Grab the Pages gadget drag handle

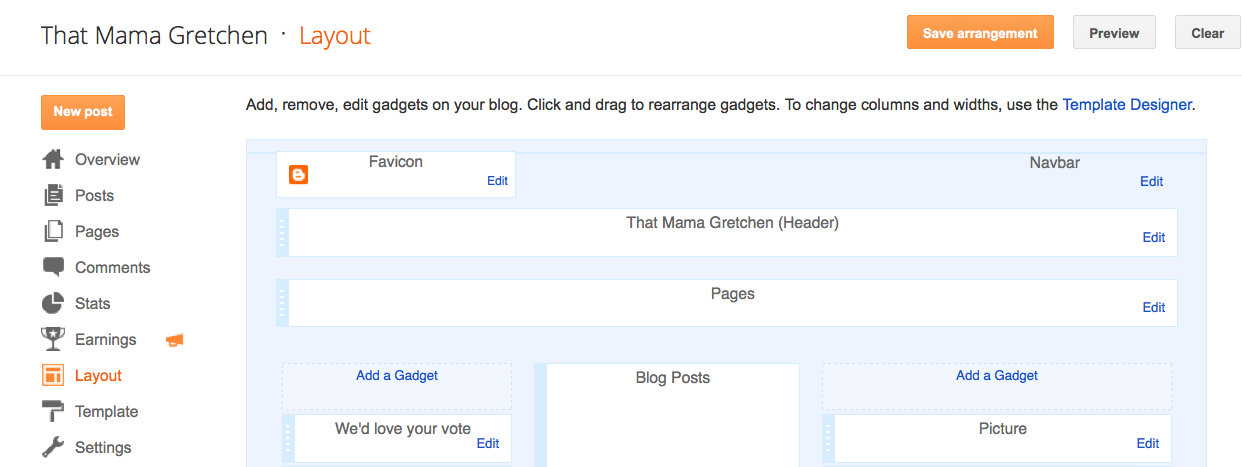282,303
